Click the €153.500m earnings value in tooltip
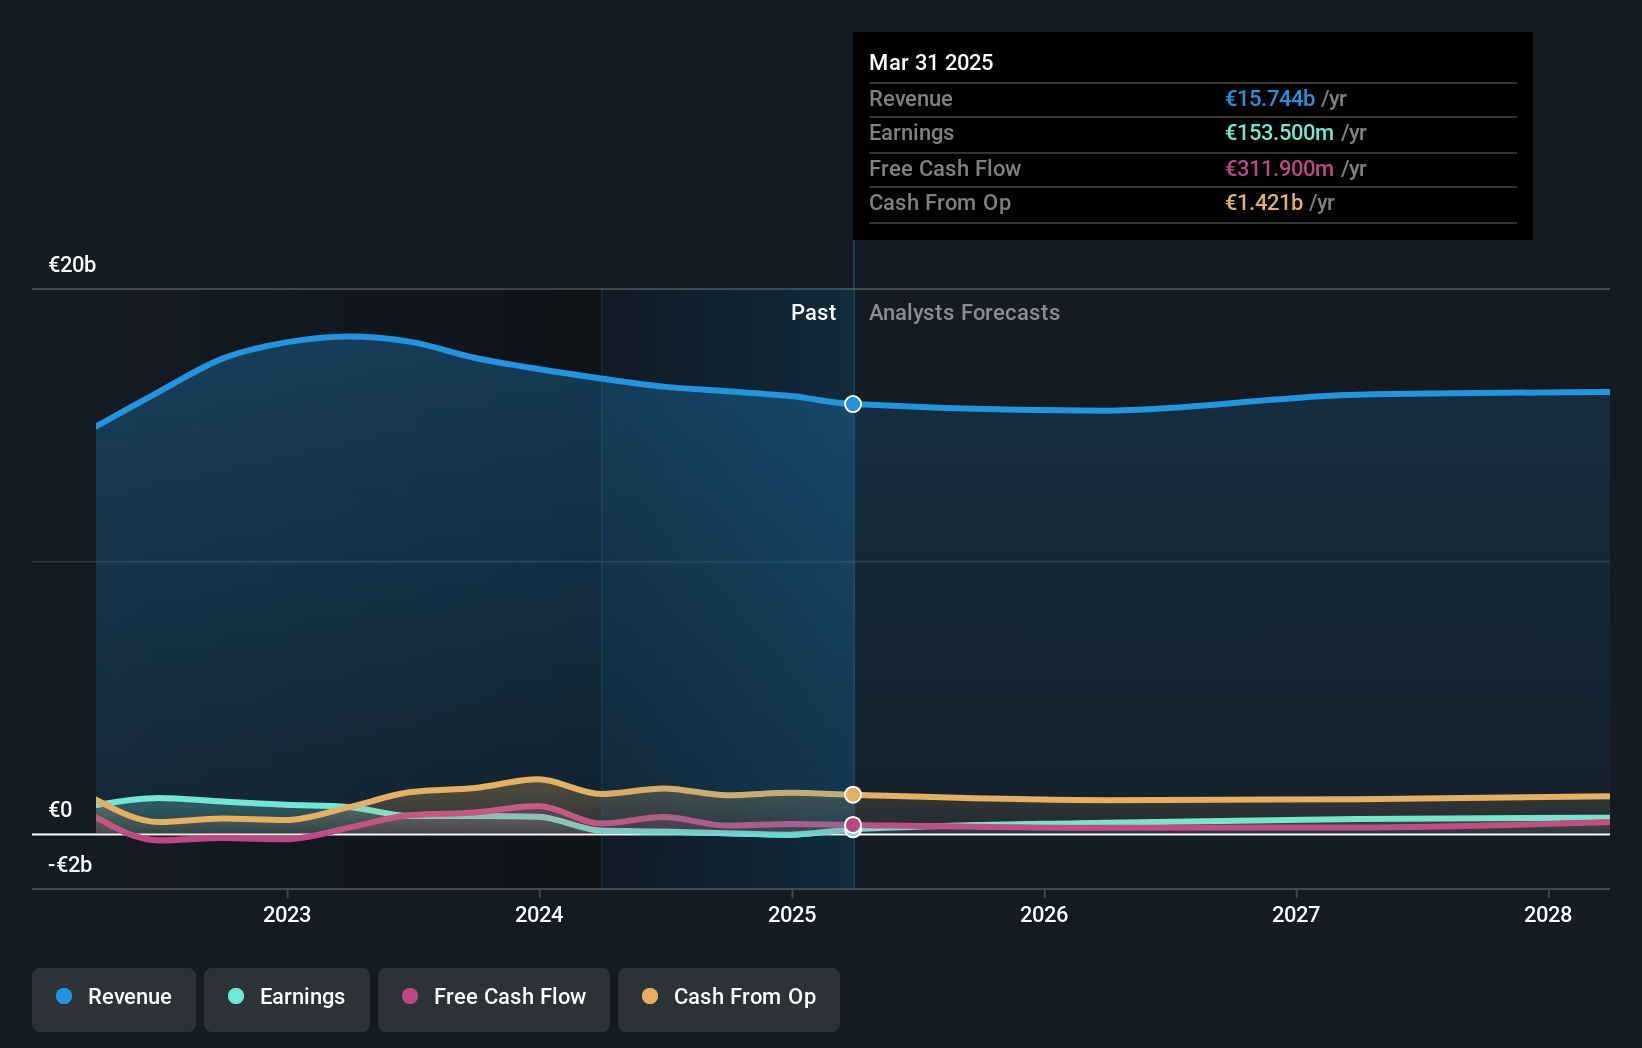 click(x=1280, y=132)
